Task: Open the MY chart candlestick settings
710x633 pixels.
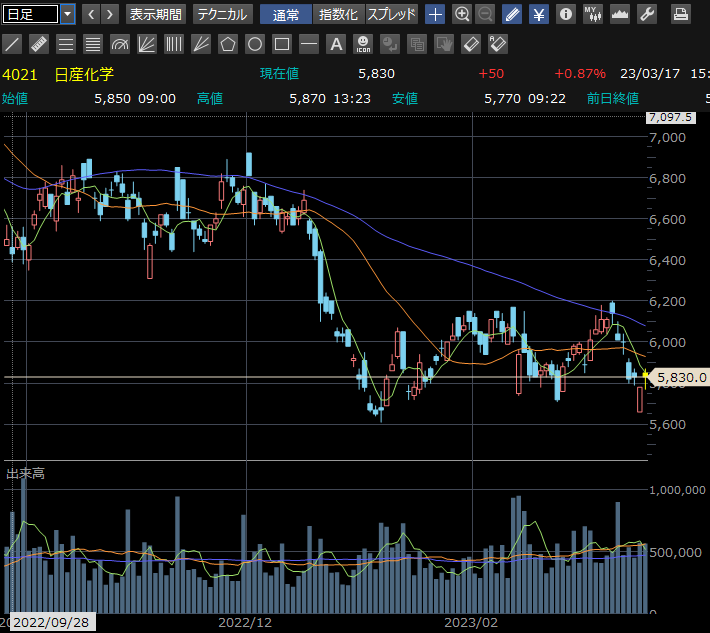Action: click(593, 14)
